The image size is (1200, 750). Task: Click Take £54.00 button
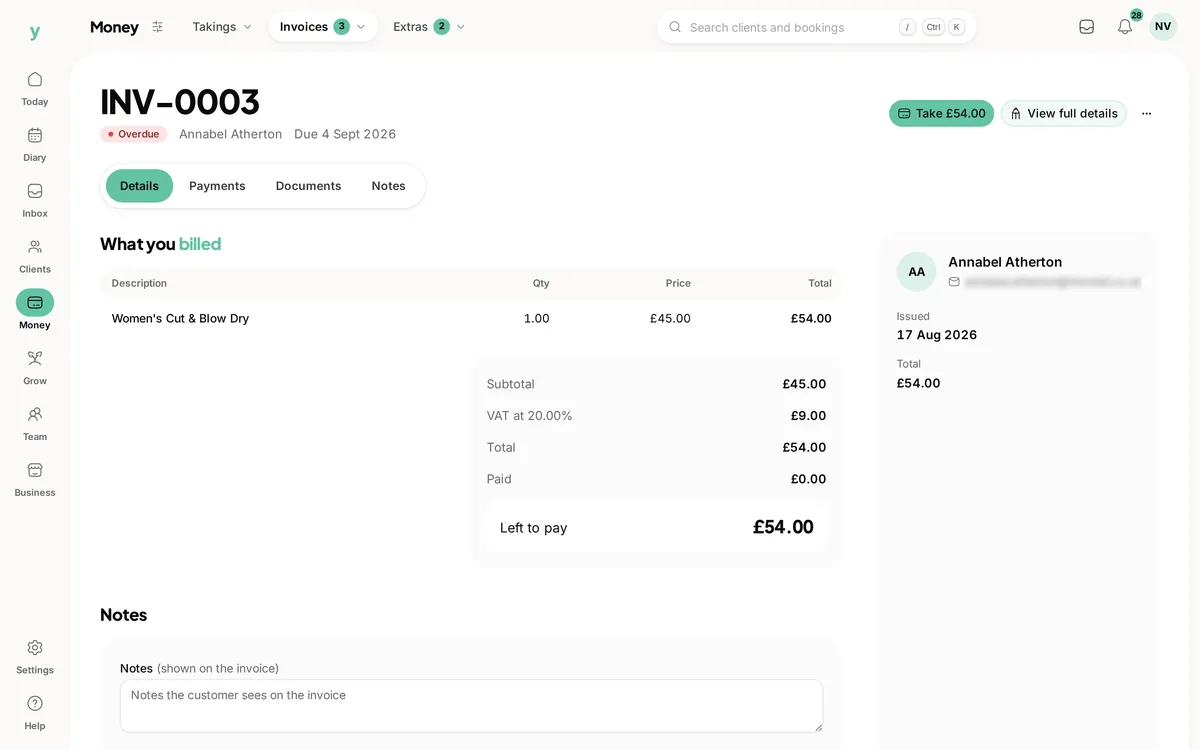coord(941,113)
